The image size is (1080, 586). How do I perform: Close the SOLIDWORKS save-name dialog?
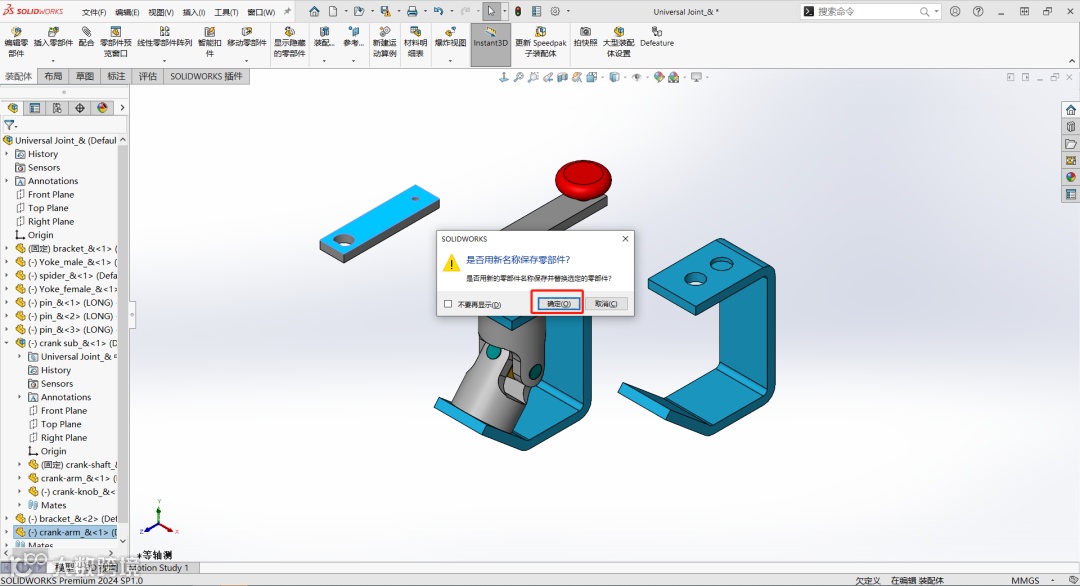[x=625, y=239]
